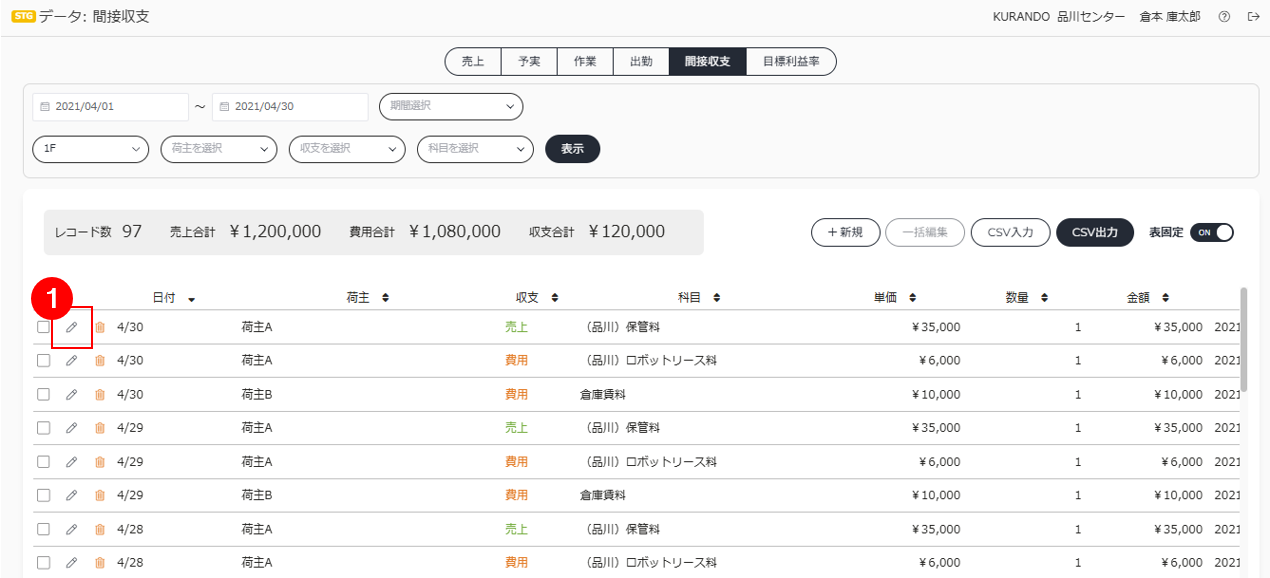This screenshot has width=1270, height=578.
Task: Click the 売上合計 ￥1,200,000 value
Action: [x=275, y=232]
